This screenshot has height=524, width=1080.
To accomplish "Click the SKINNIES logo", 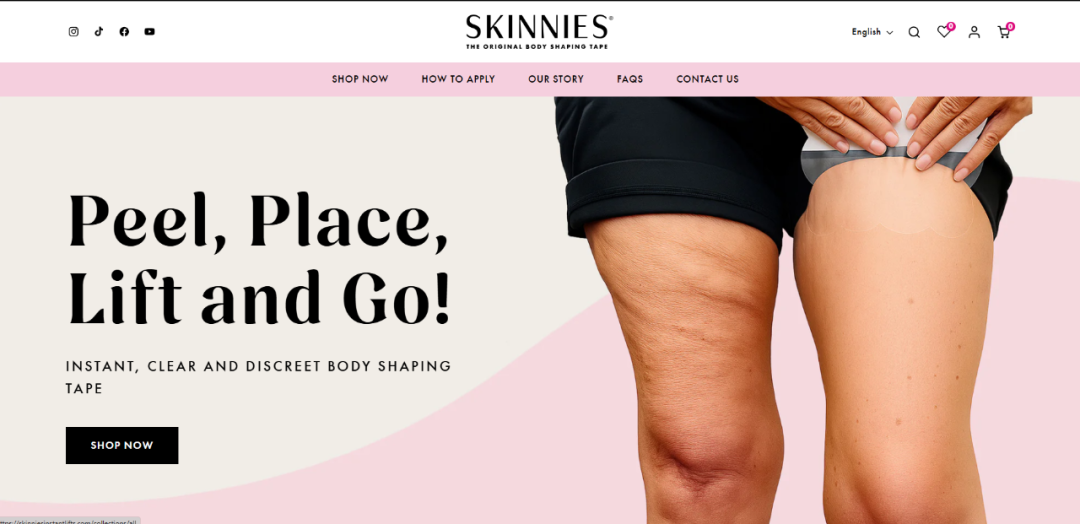I will (x=539, y=32).
